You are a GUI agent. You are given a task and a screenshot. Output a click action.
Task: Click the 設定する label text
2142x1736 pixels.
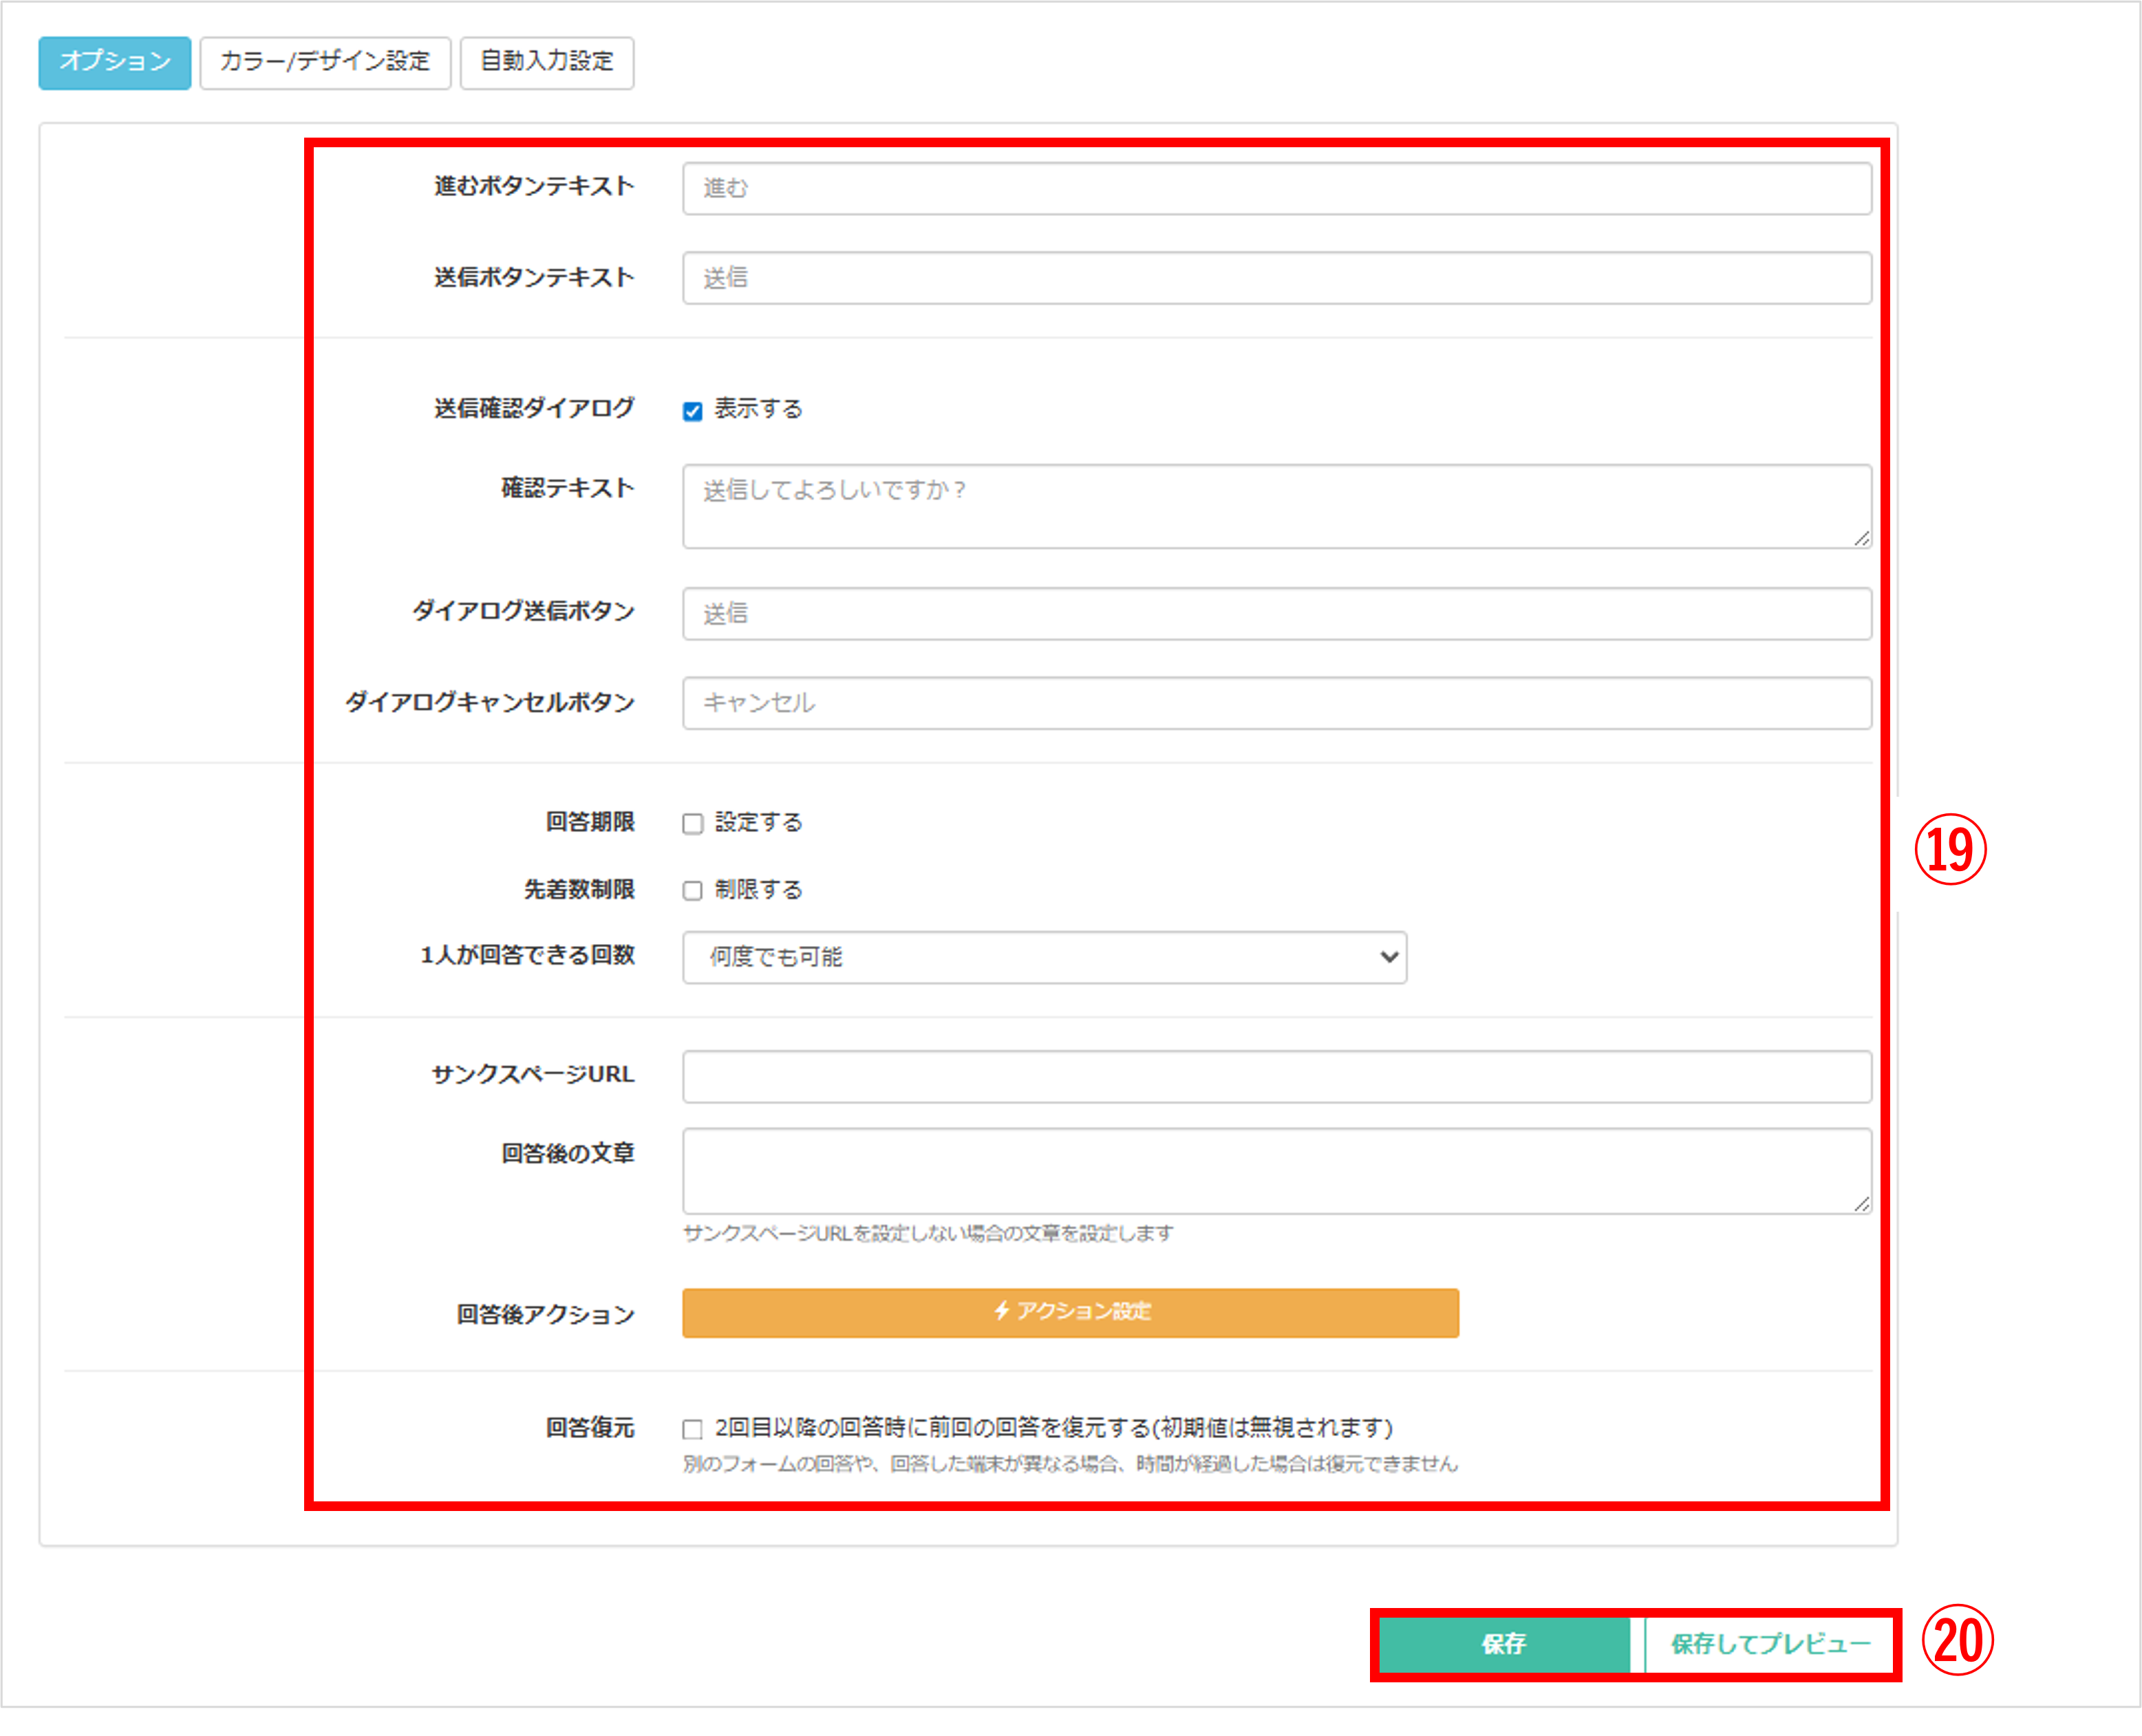(x=758, y=822)
